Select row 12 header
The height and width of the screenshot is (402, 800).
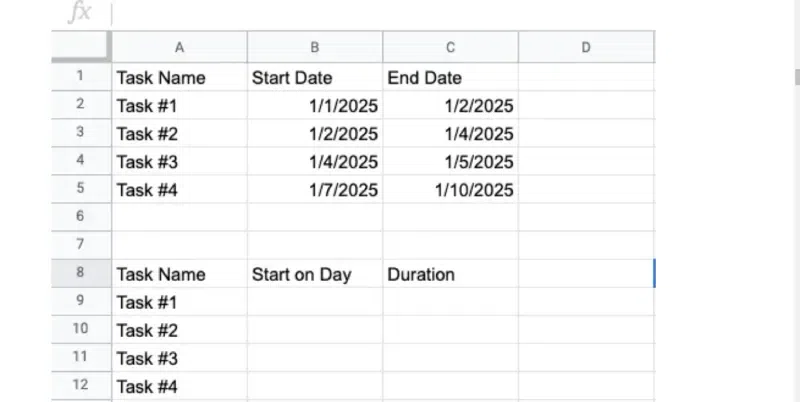click(x=80, y=385)
